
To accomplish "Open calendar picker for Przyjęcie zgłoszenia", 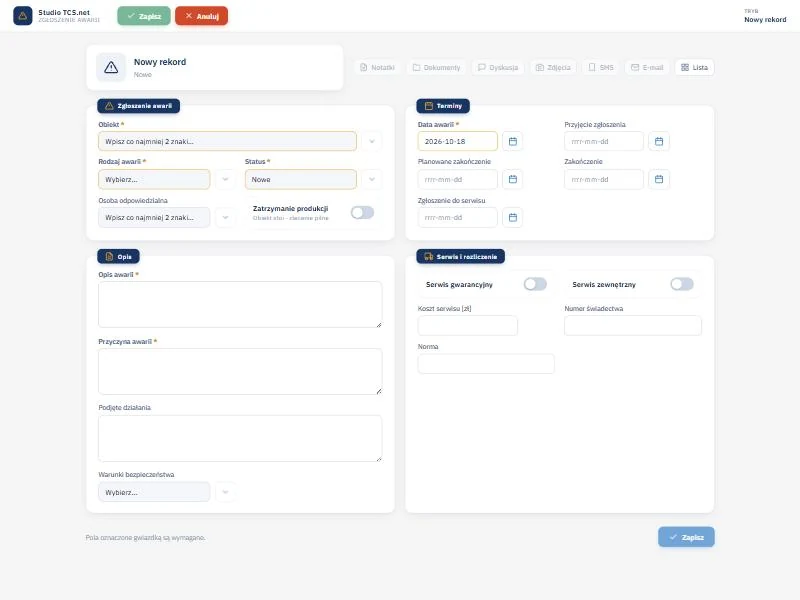I will click(659, 141).
